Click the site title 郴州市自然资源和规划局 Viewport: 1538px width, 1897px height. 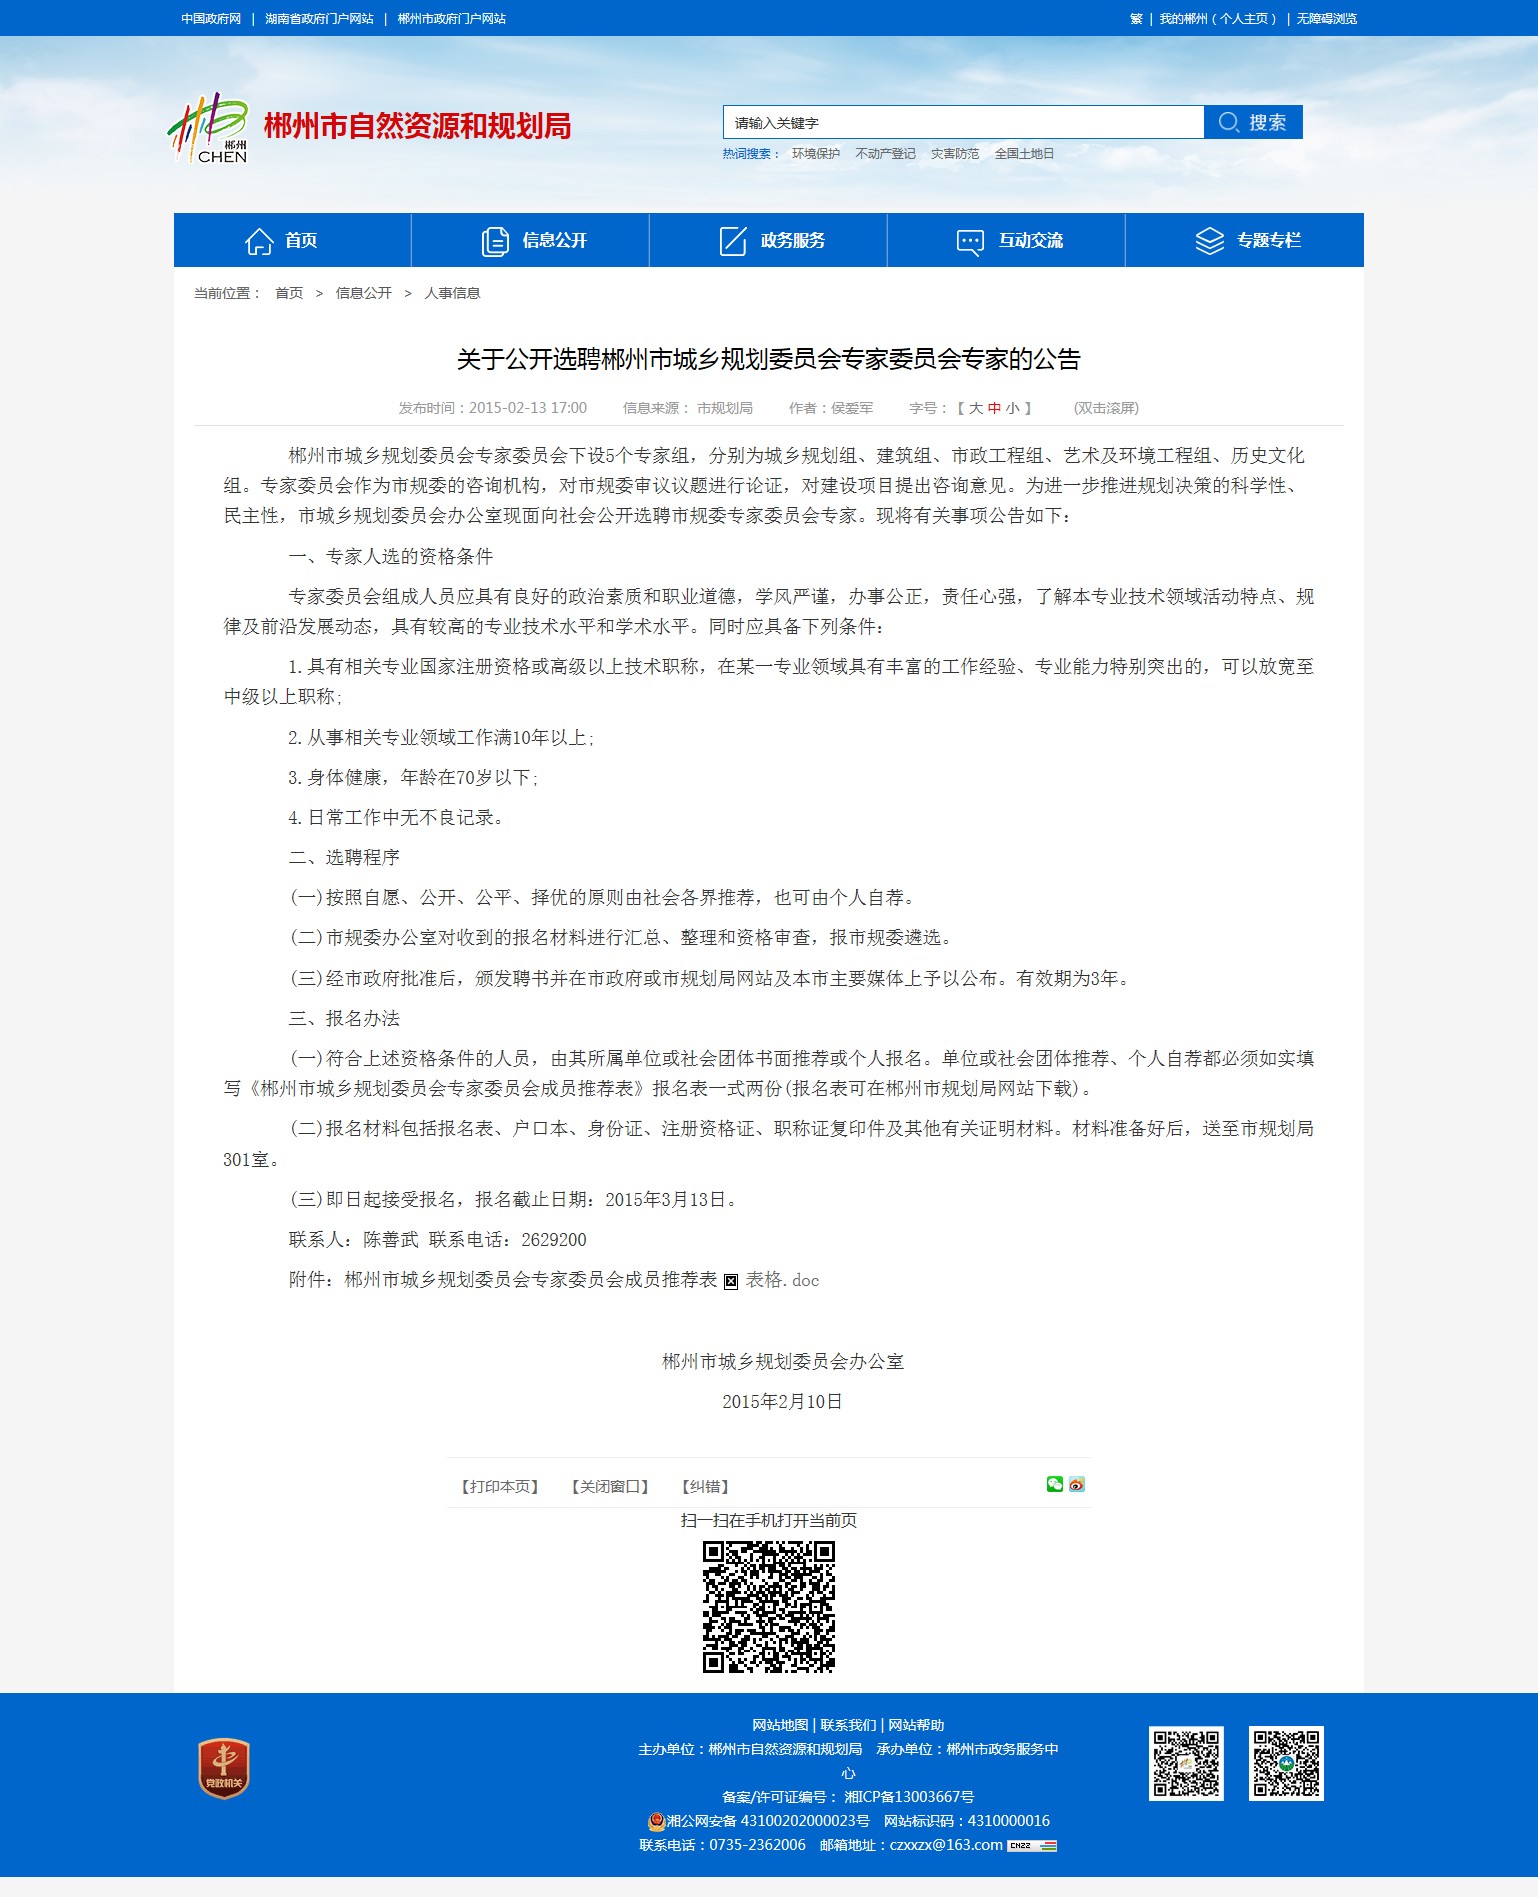click(417, 126)
